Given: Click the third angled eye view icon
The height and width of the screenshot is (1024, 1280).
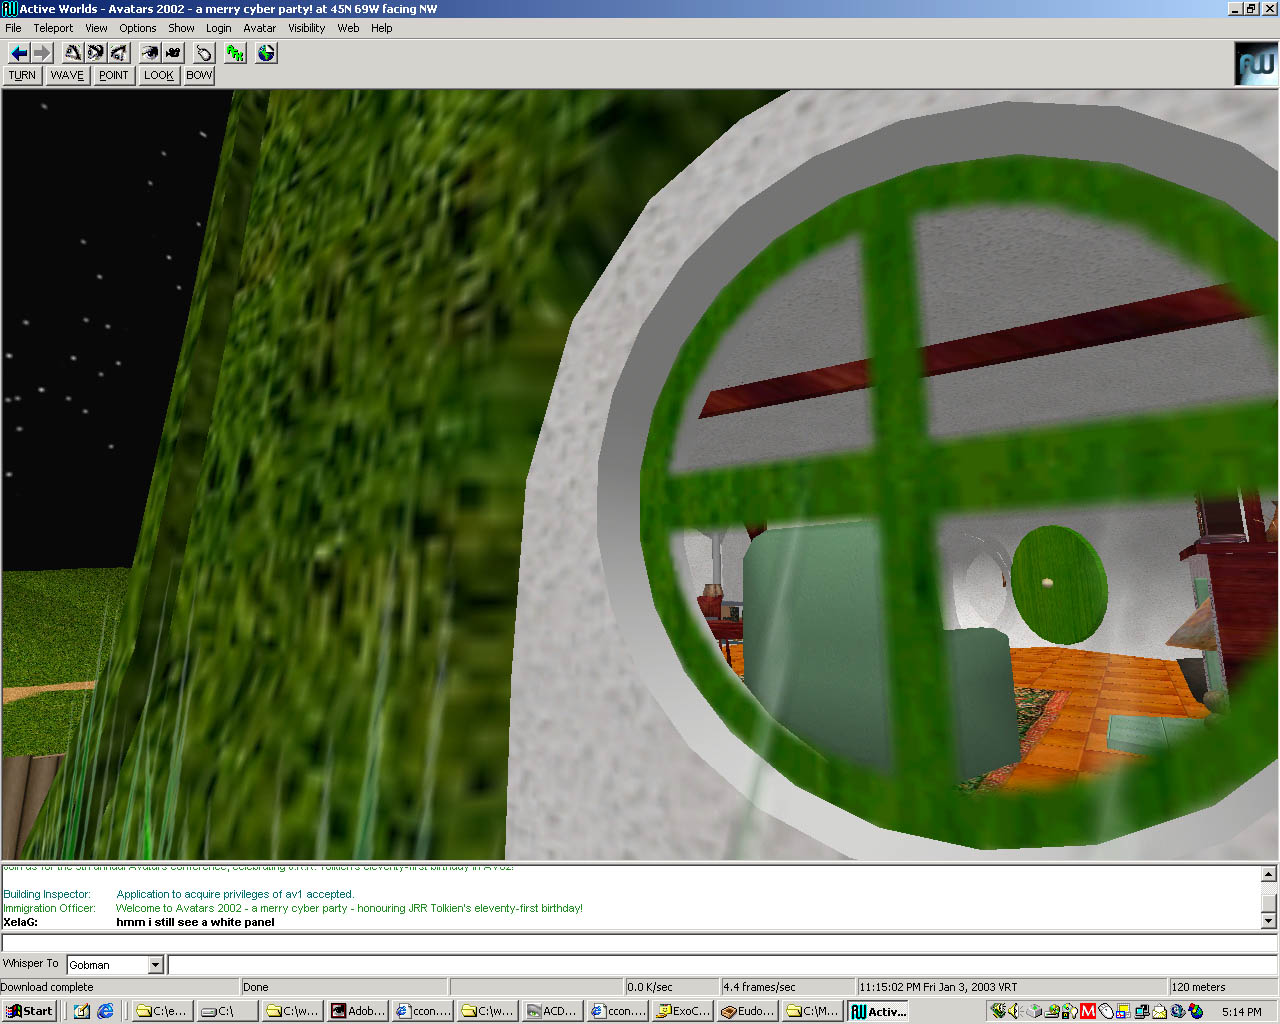Looking at the screenshot, I should tap(119, 53).
